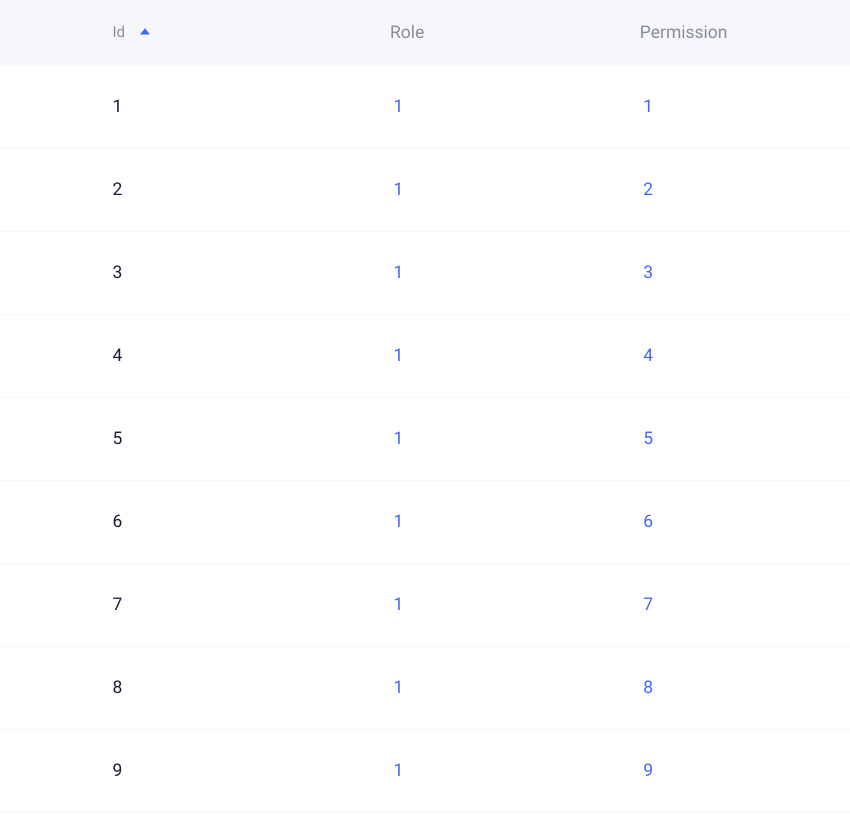Open Role link in row Id 4
Image resolution: width=850 pixels, height=831 pixels.
click(x=398, y=355)
